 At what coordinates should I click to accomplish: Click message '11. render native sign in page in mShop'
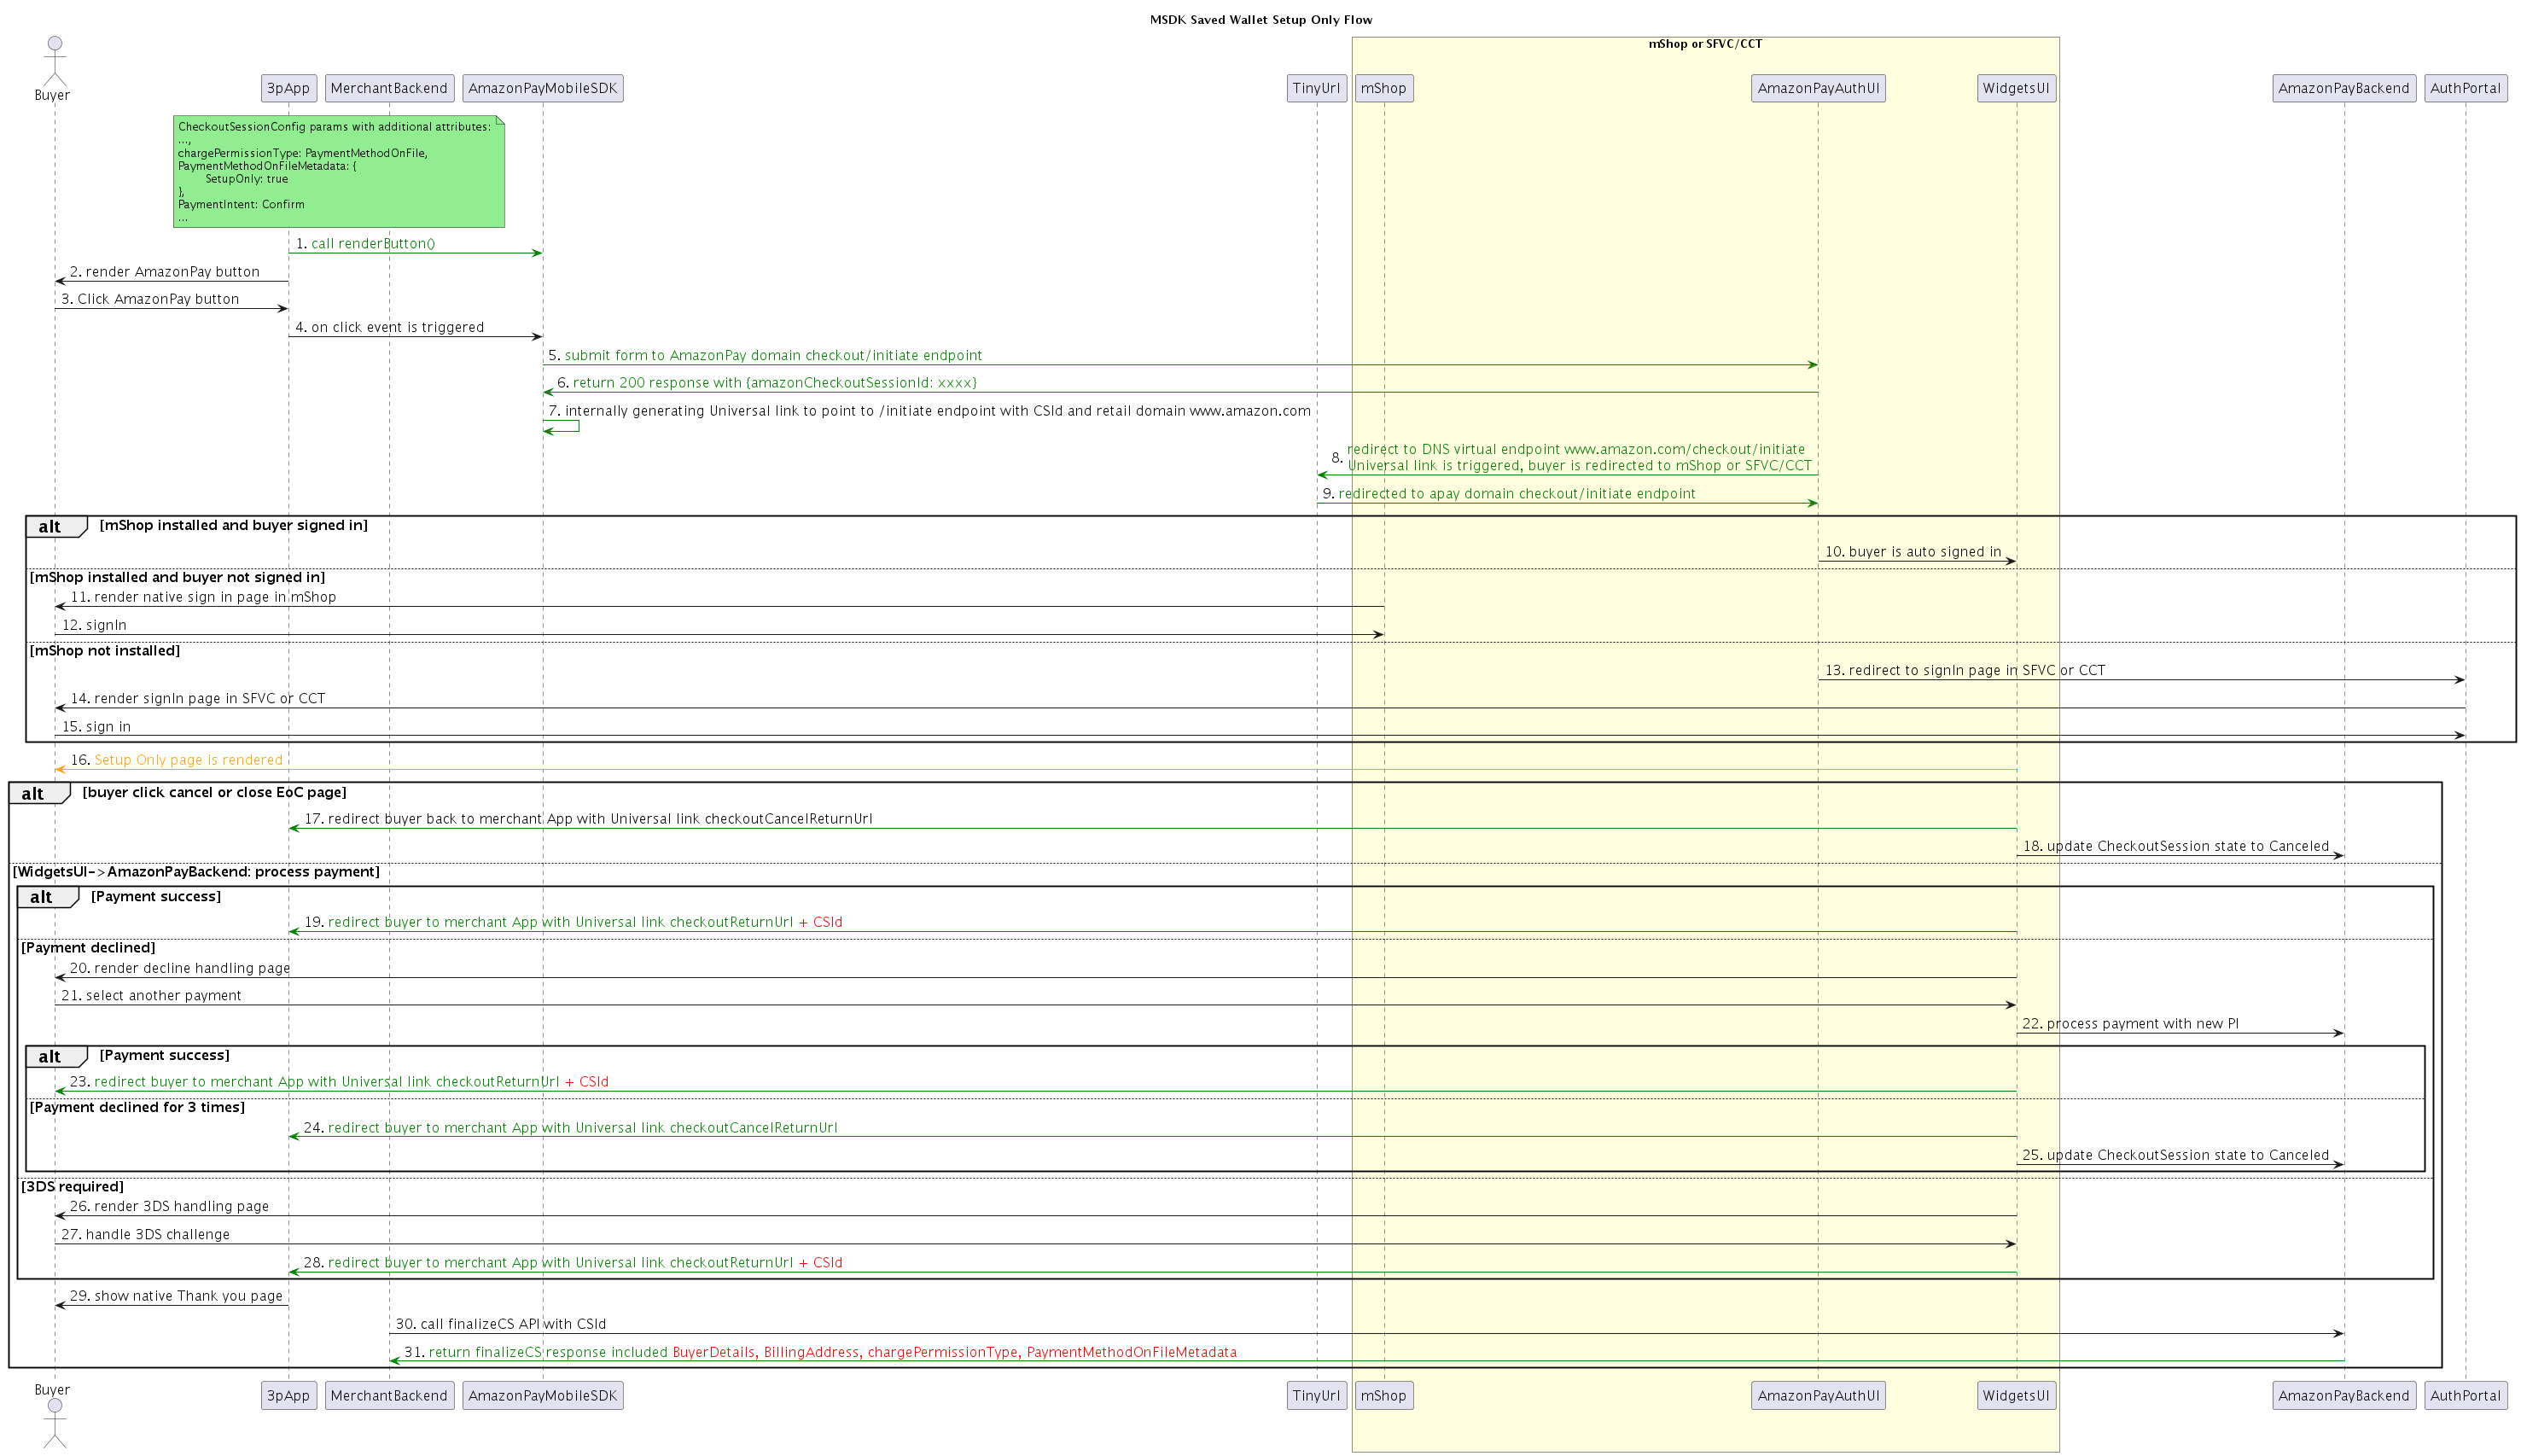pos(203,597)
